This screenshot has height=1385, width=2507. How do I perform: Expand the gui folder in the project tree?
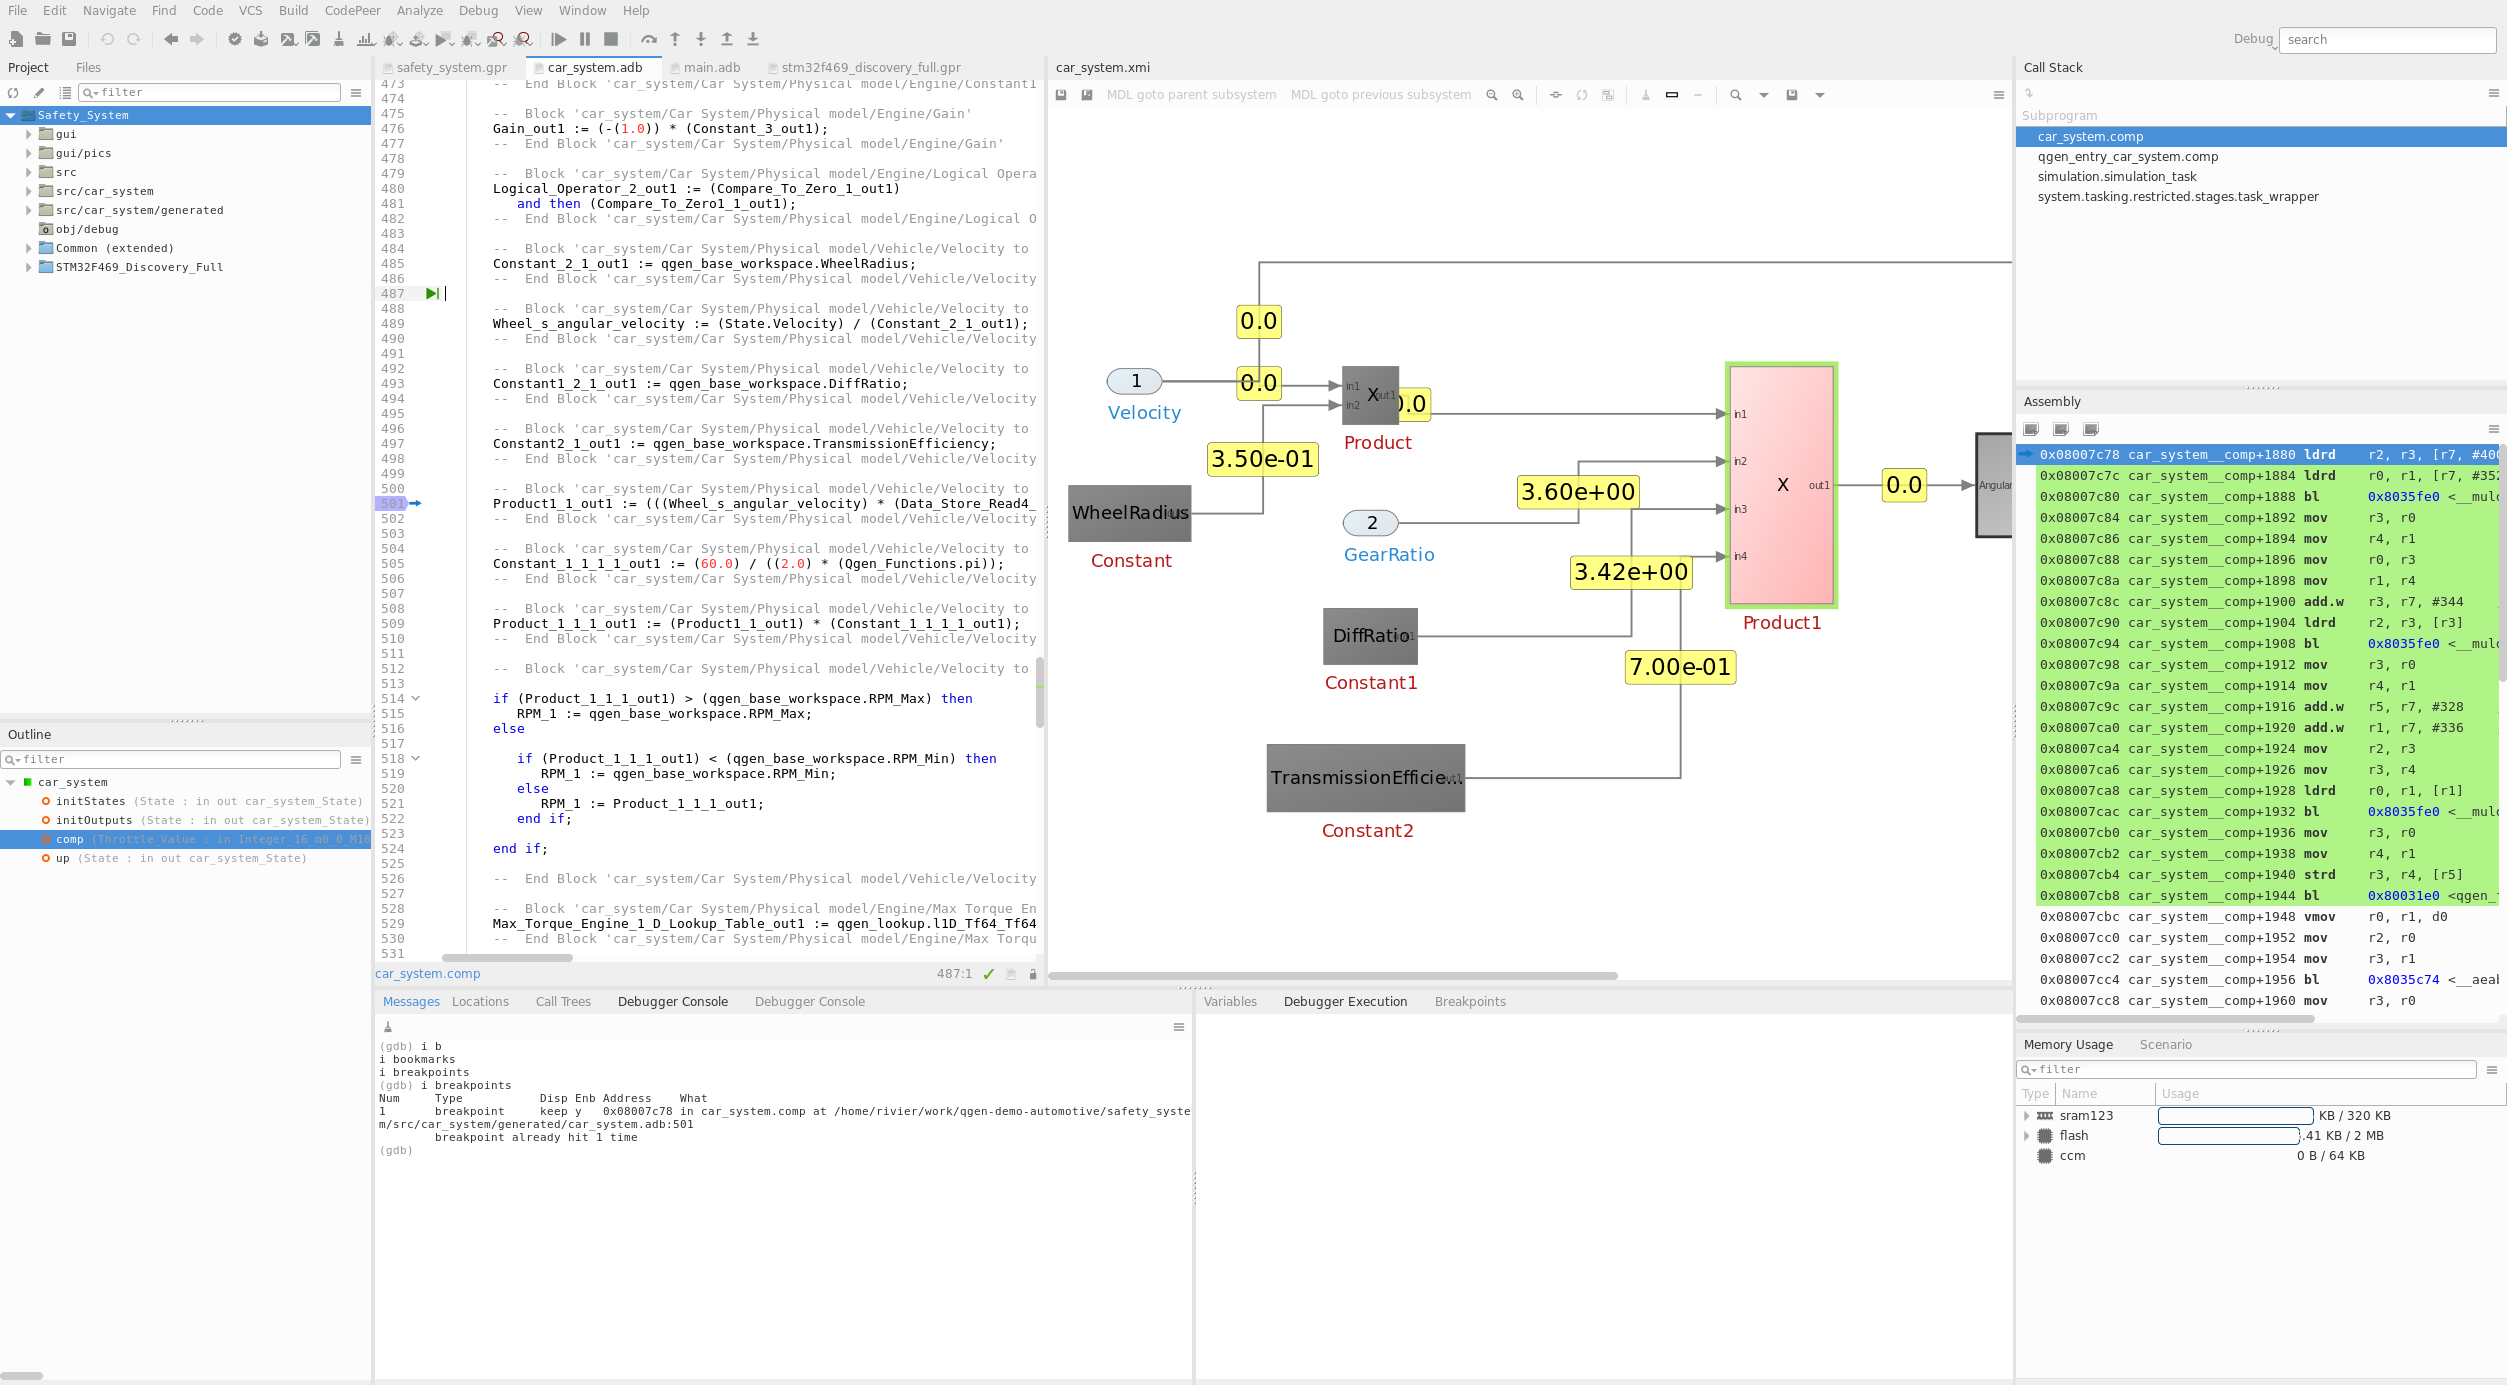click(x=29, y=134)
